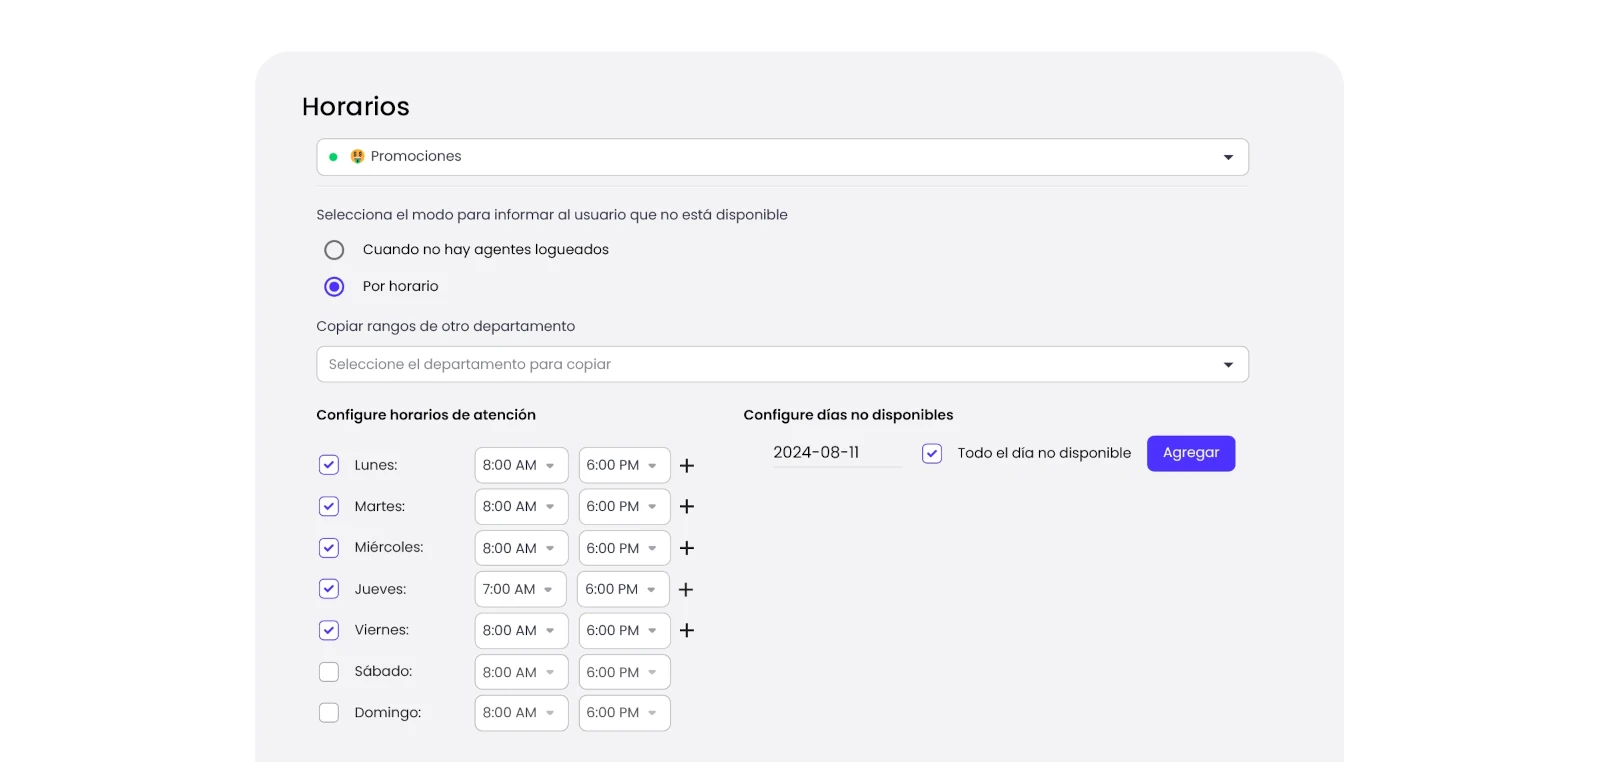Enable the Domingo checkbox

pos(329,713)
